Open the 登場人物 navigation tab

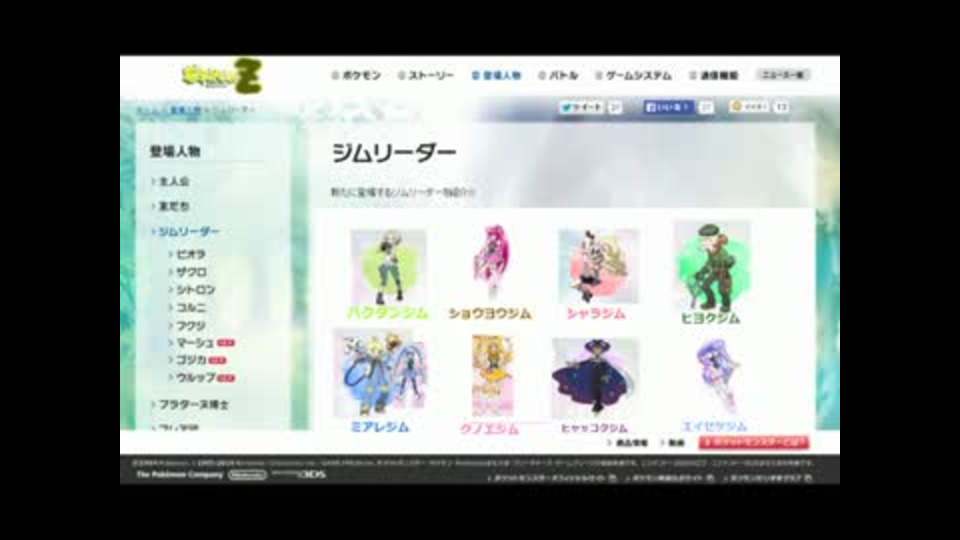[497, 75]
